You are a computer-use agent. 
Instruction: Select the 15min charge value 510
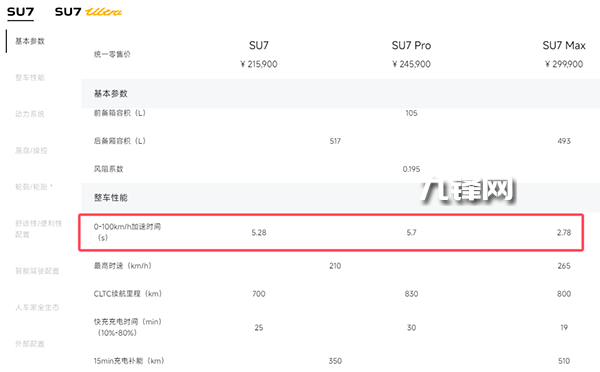click(564, 361)
